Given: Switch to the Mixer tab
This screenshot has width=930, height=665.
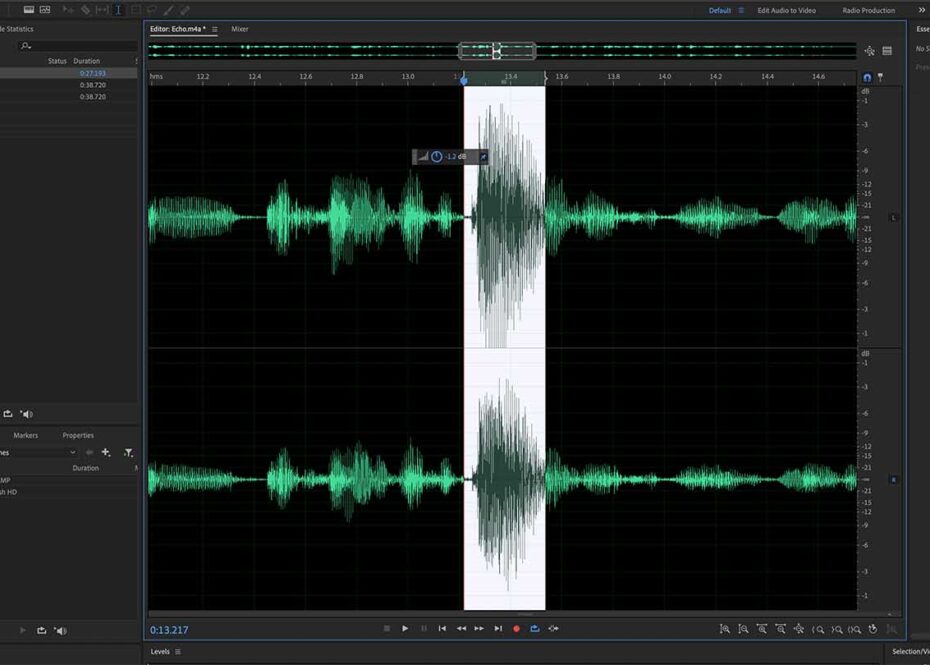Looking at the screenshot, I should click(x=240, y=29).
